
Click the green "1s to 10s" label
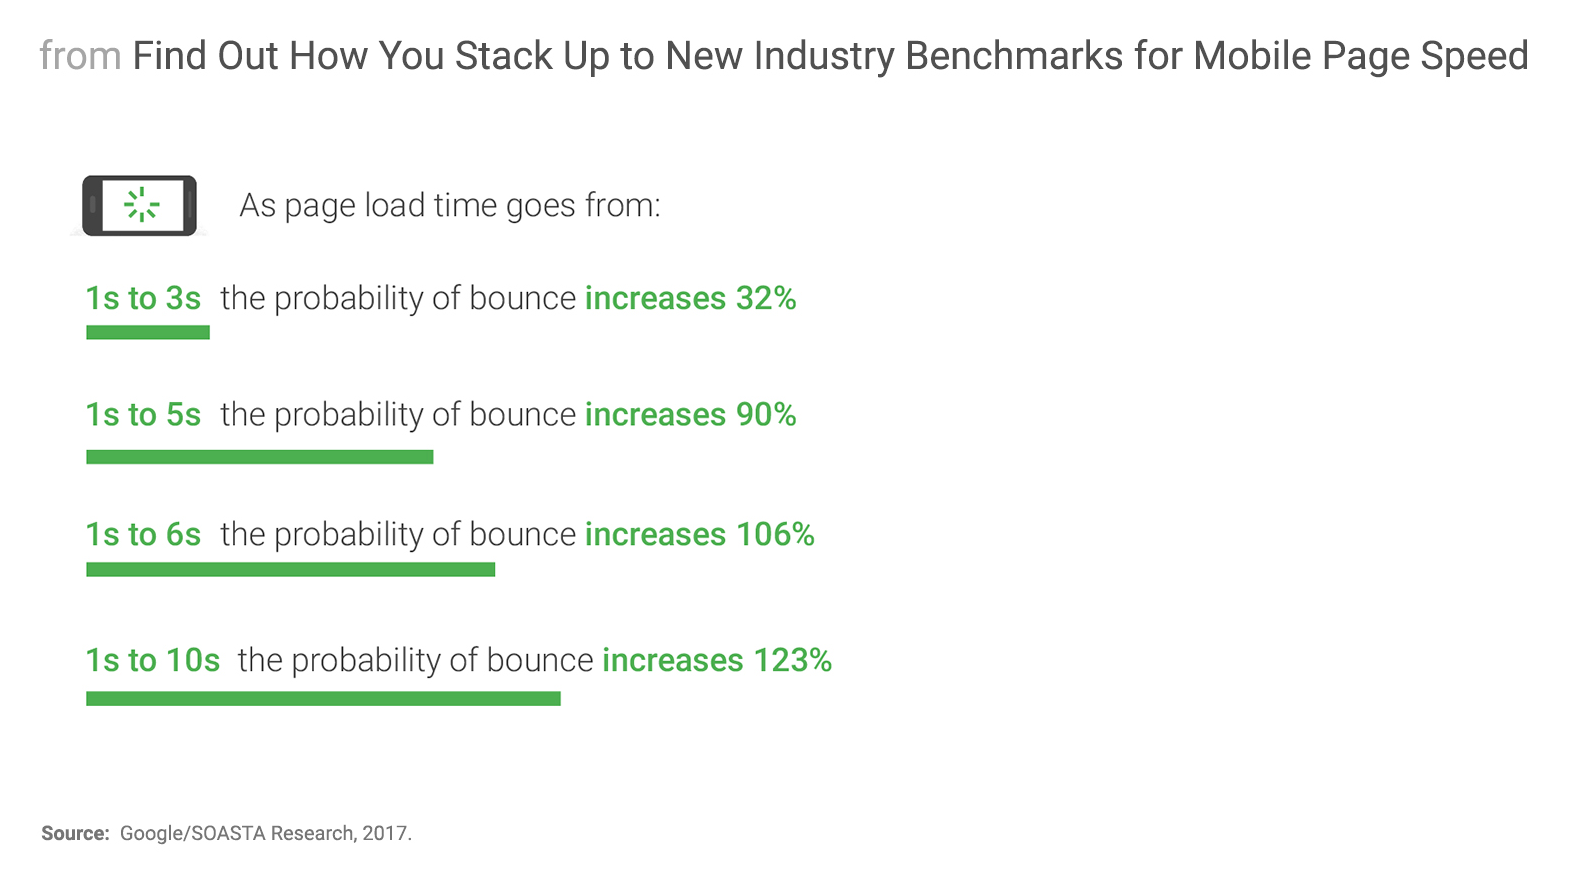tap(152, 660)
